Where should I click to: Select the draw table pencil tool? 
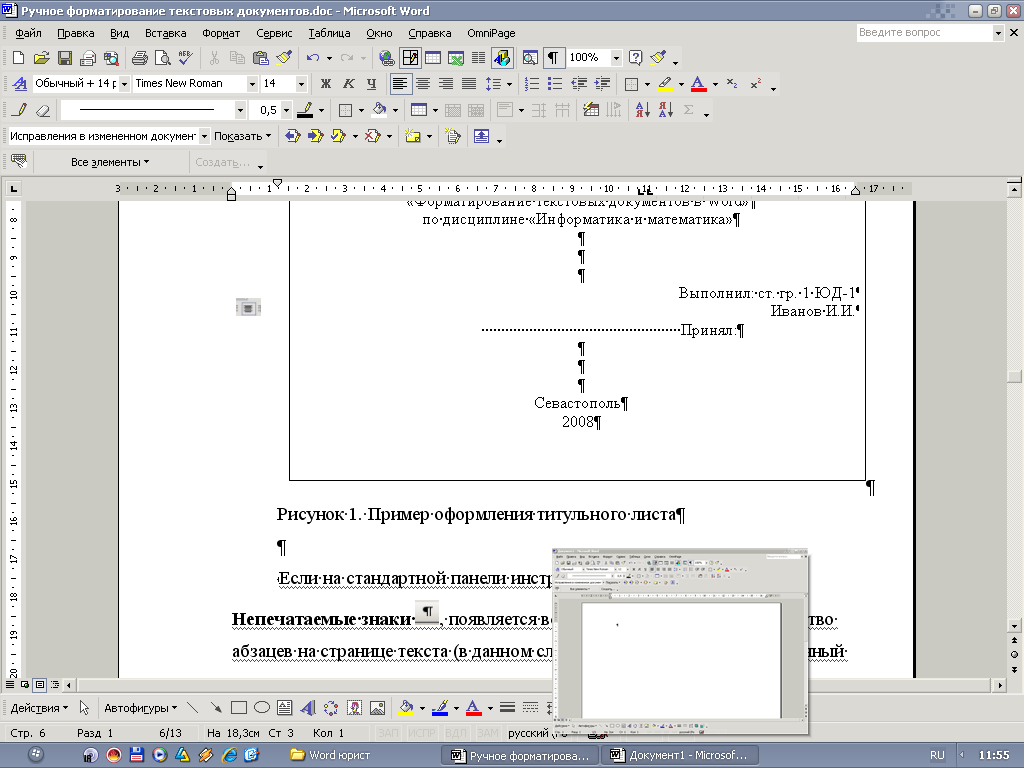point(20,110)
